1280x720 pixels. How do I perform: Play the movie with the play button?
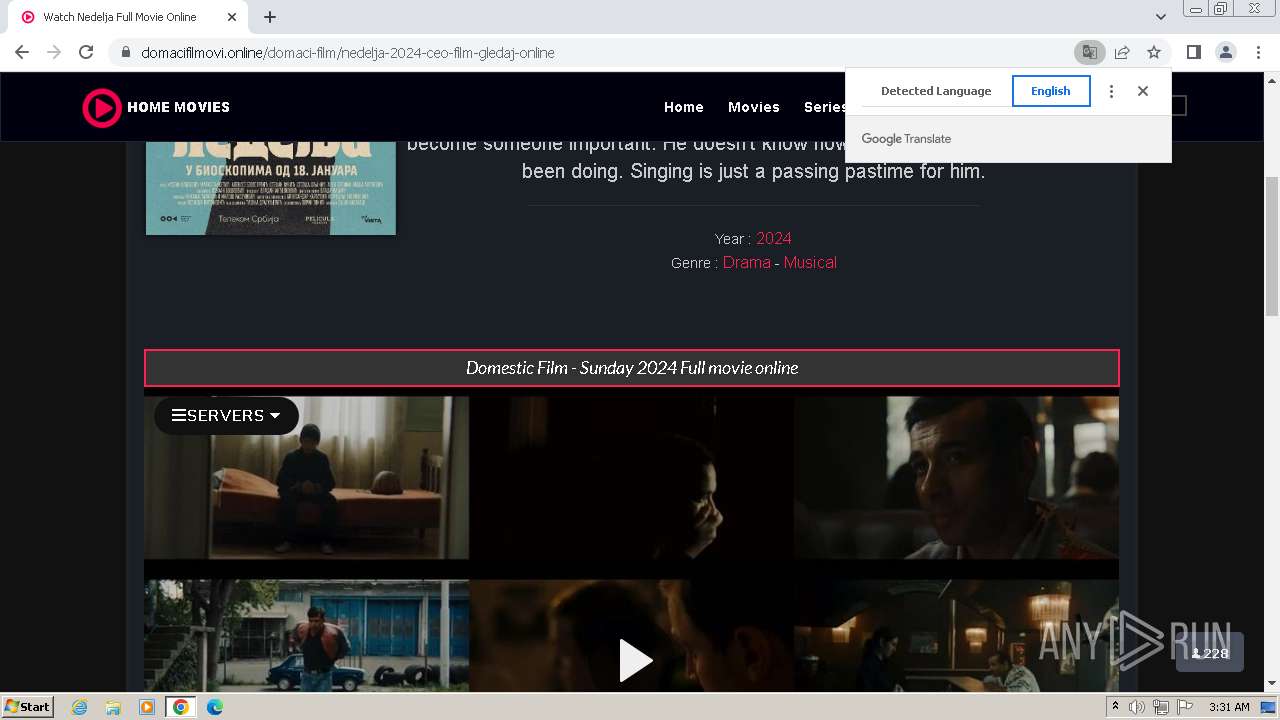point(635,660)
